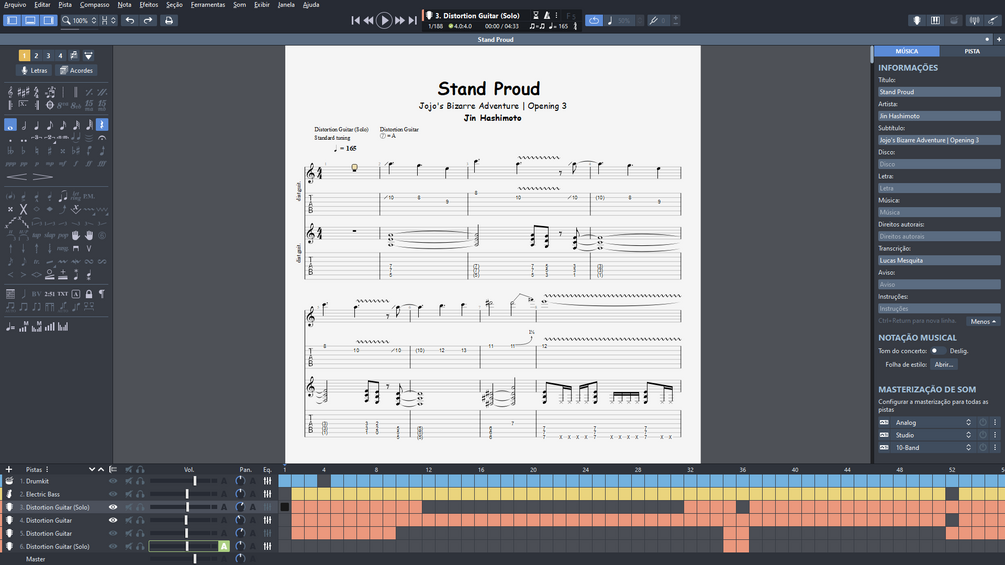Image resolution: width=1005 pixels, height=565 pixels.
Task: Open the Letras editor
Action: click(x=34, y=70)
